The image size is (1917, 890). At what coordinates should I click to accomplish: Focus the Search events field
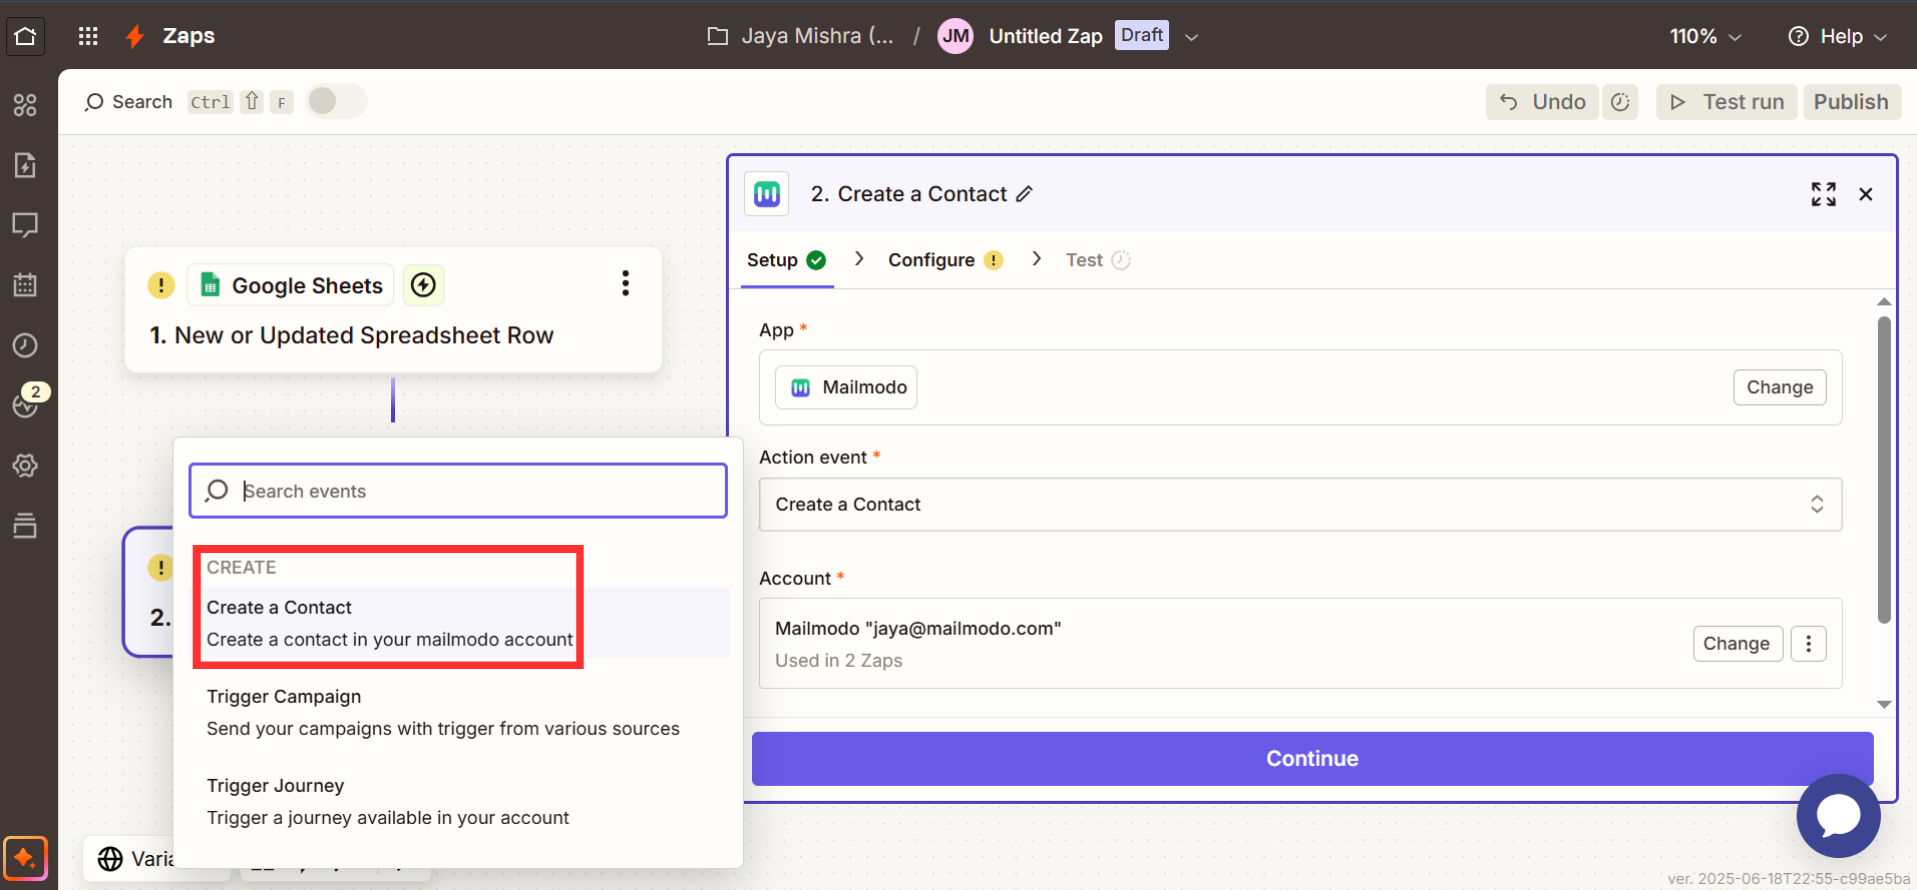[458, 491]
